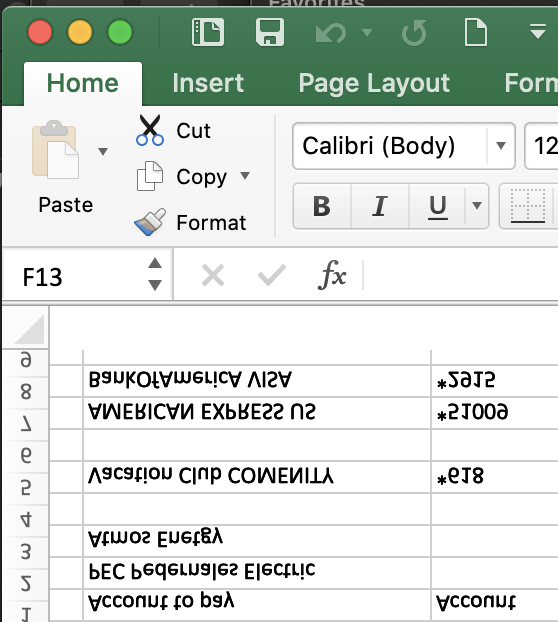Click the yellow minimize window button
Viewport: 558px width, 622px height.
tap(80, 32)
